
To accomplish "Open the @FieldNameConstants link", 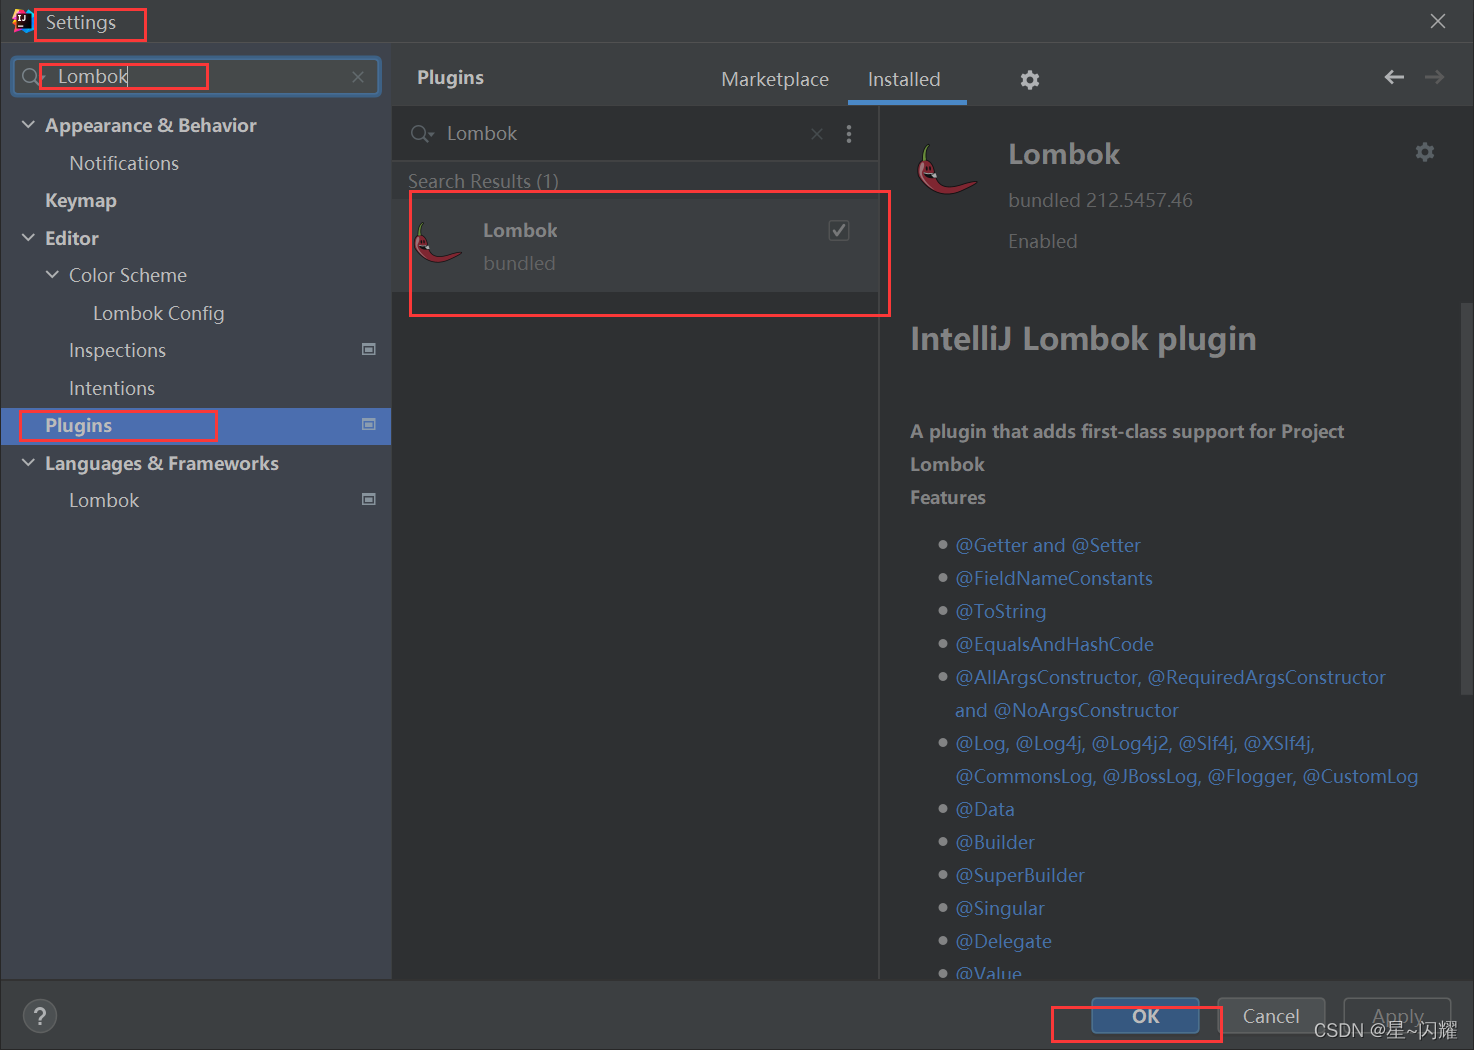I will (1054, 578).
